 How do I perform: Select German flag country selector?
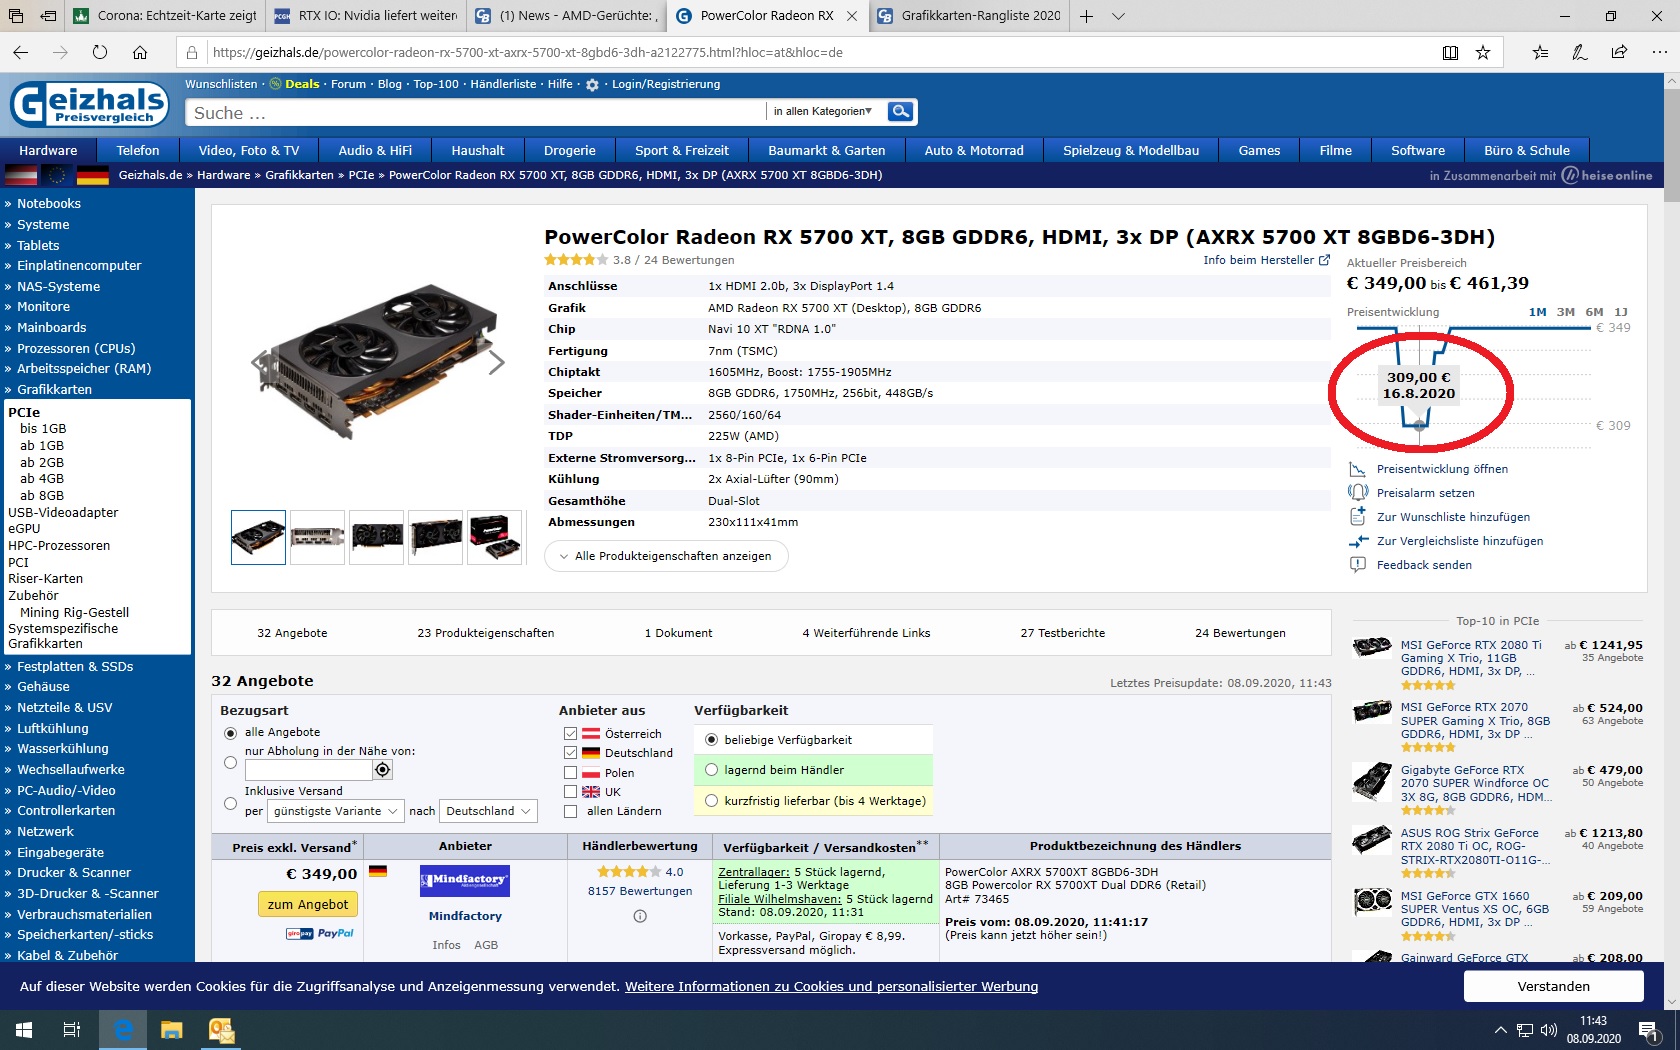pyautogui.click(x=93, y=175)
